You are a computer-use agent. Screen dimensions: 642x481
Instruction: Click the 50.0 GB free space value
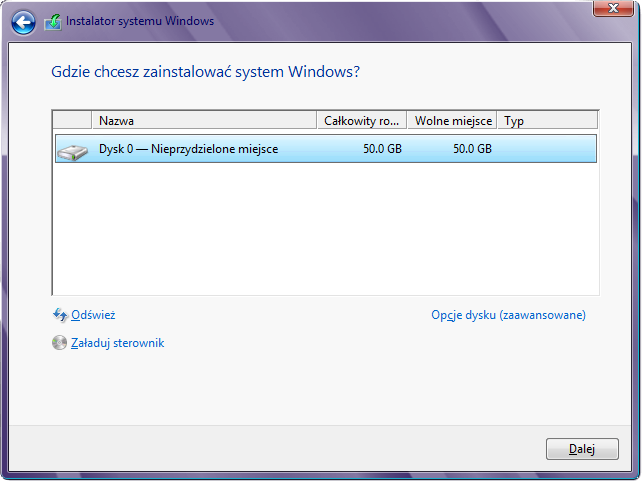[x=472, y=149]
